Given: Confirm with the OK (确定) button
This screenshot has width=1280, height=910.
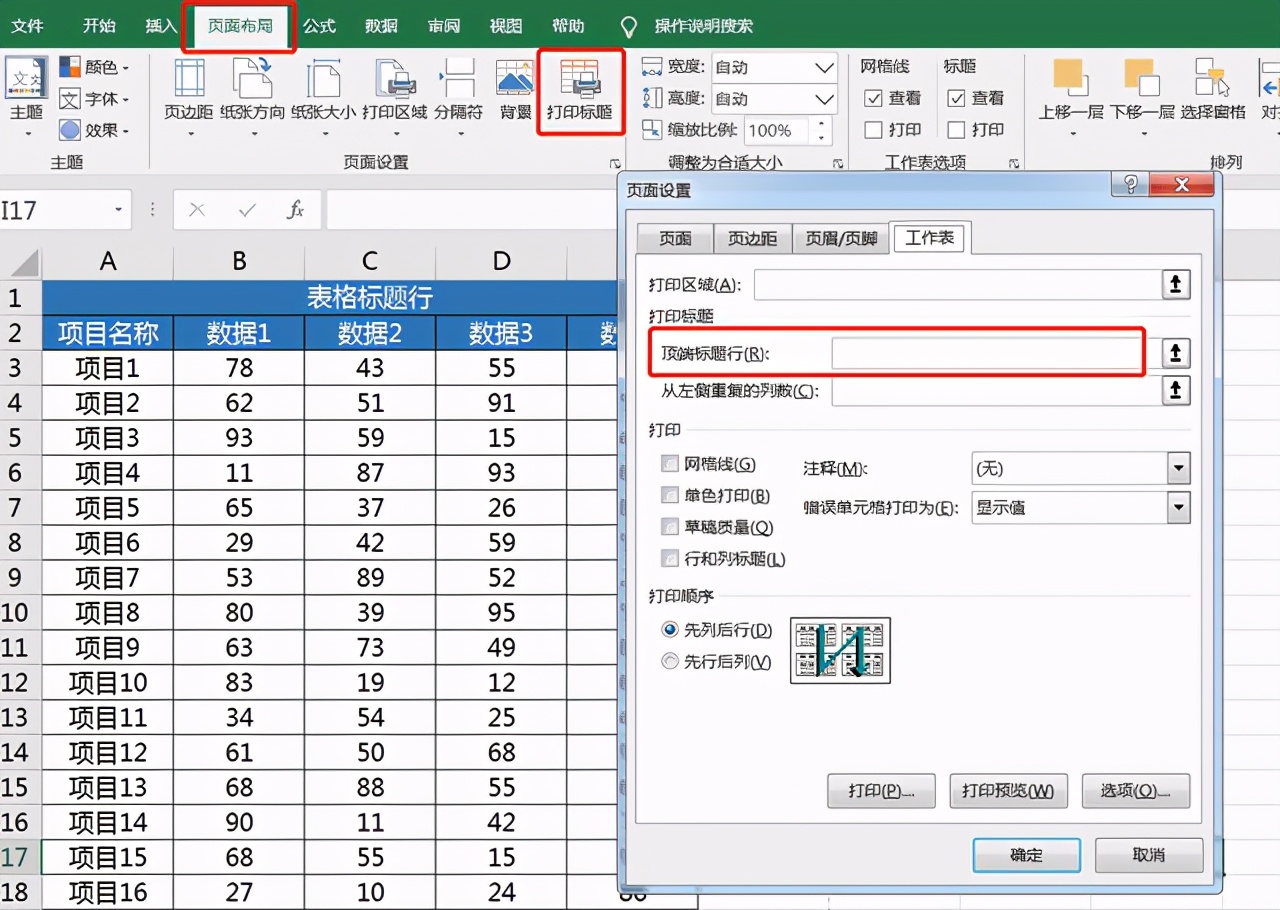Looking at the screenshot, I should pyautogui.click(x=1026, y=855).
